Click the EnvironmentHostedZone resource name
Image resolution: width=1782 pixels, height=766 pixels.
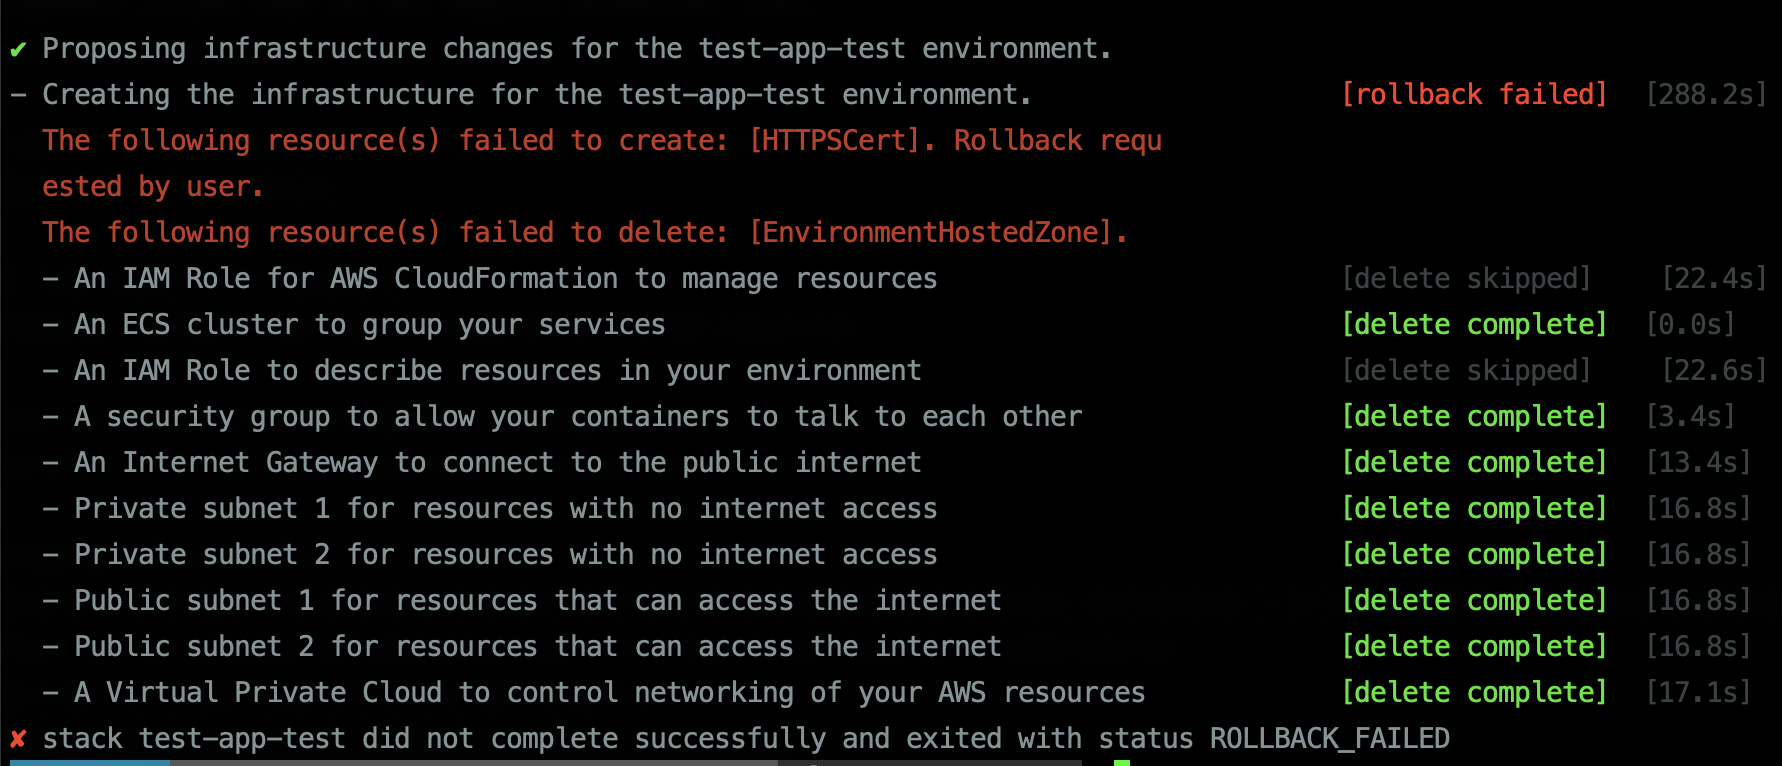[931, 232]
